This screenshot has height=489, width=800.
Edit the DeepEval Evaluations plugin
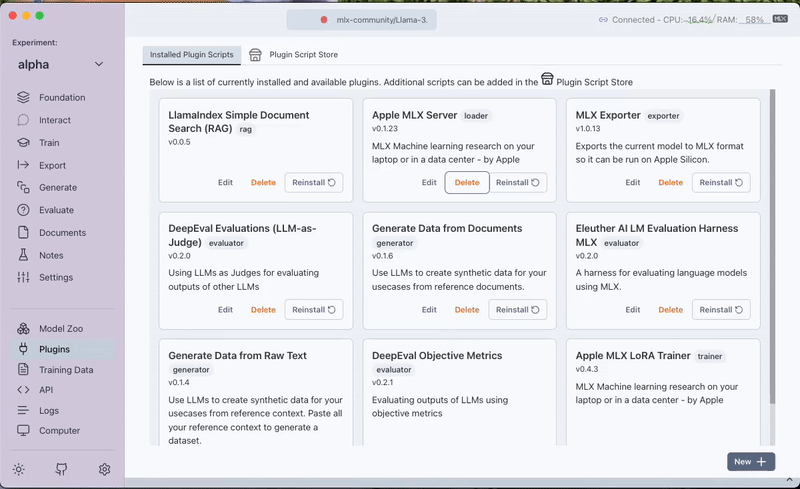225,310
